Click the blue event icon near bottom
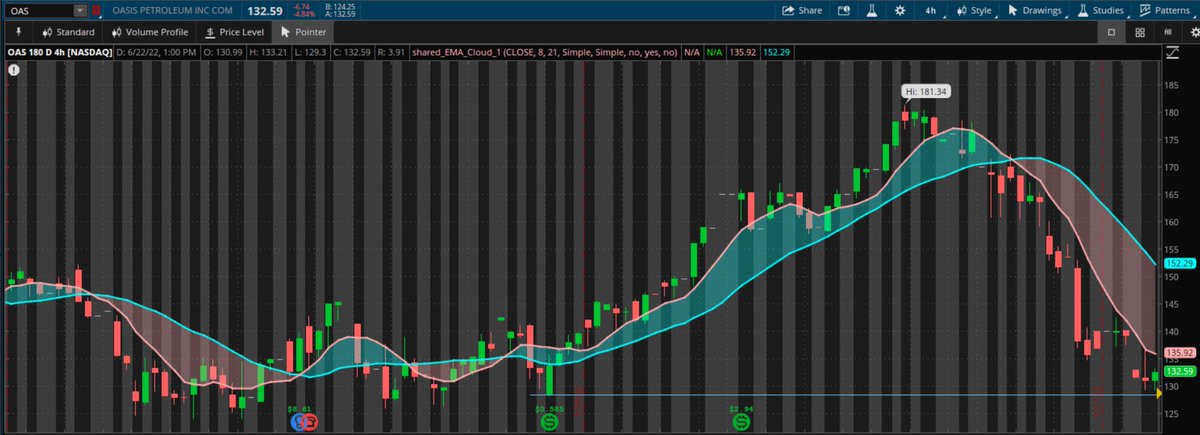Screen dimensions: 1200x435 click(x=297, y=423)
